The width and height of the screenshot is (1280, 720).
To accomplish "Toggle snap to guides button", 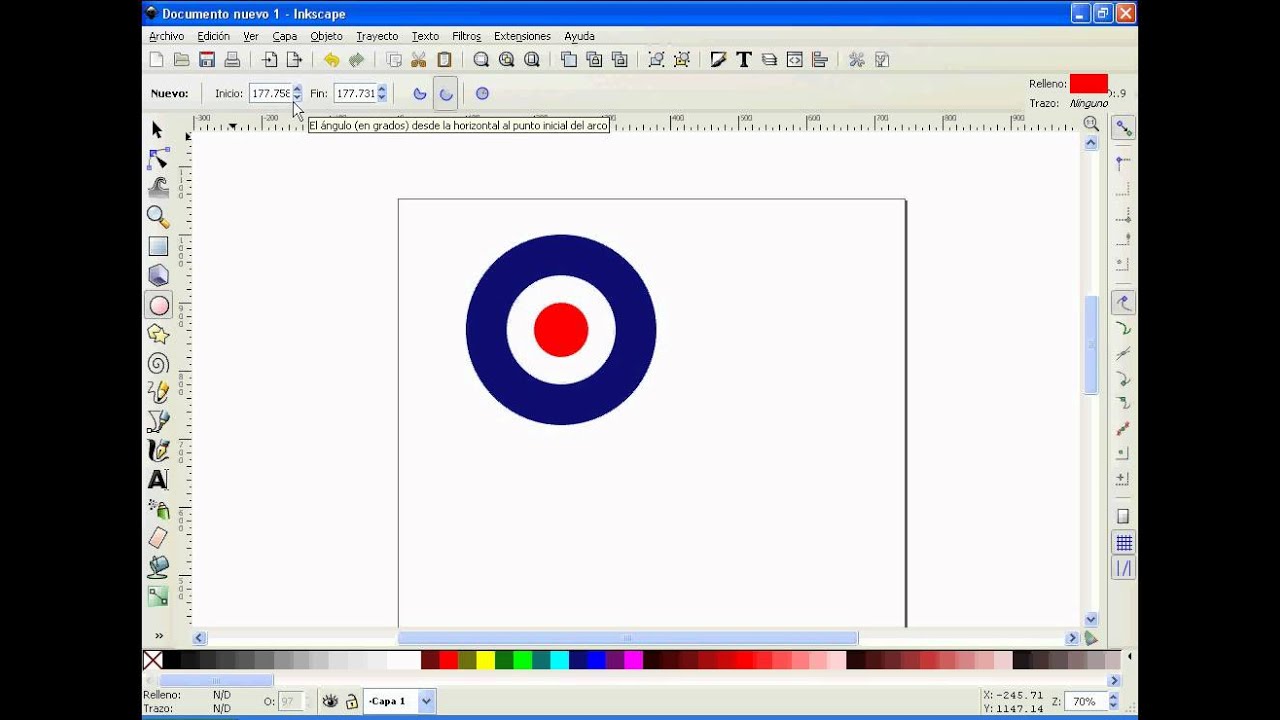I will coord(1123,569).
